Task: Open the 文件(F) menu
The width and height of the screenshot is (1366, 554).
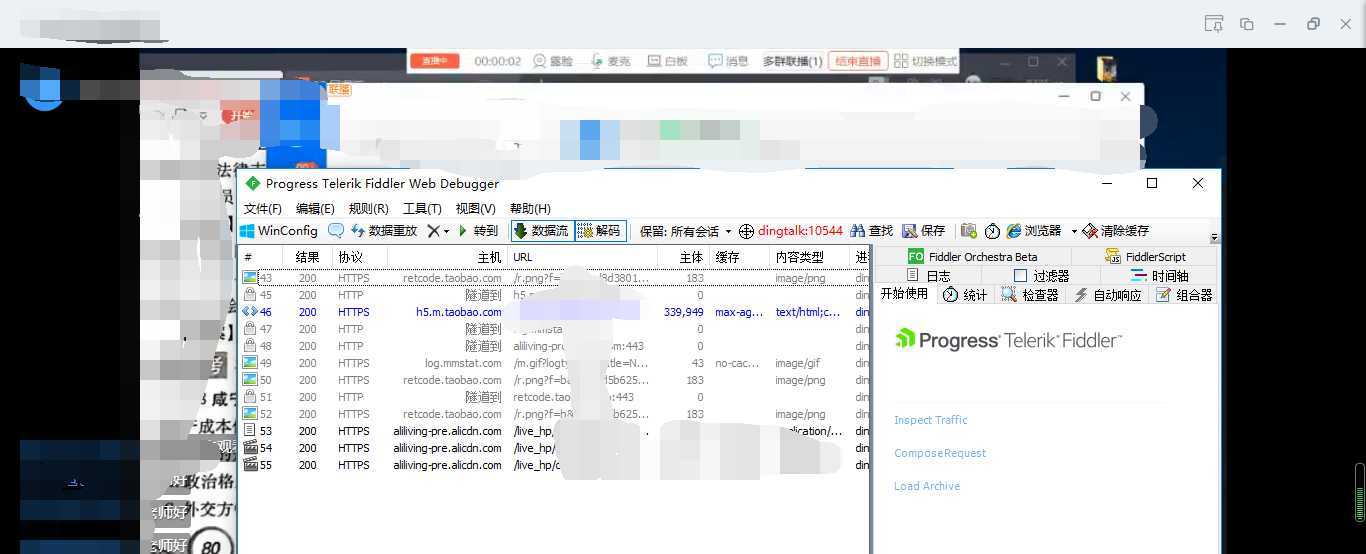Action: click(263, 208)
